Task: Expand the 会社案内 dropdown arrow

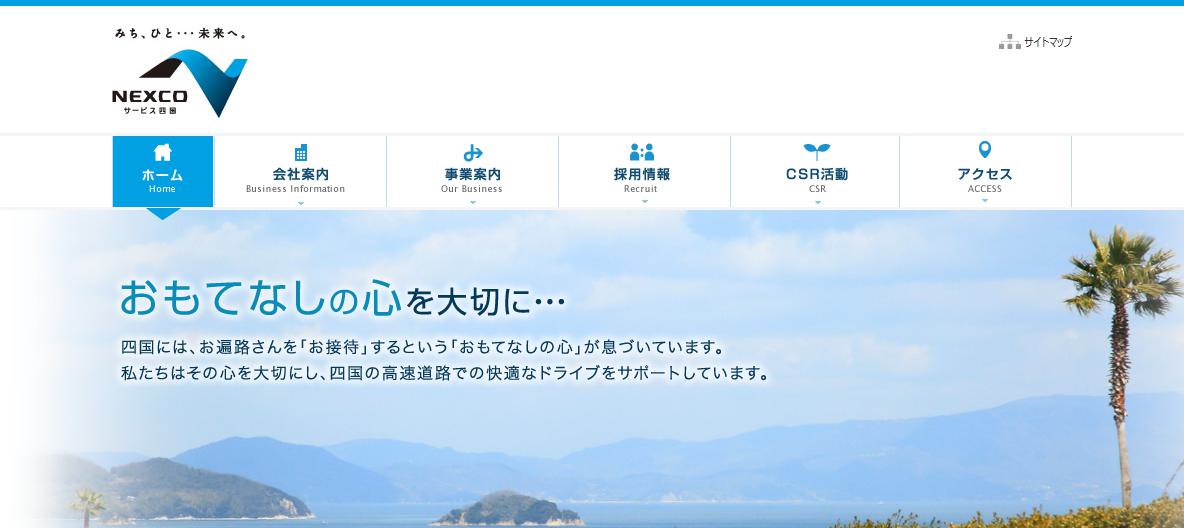Action: pos(301,202)
